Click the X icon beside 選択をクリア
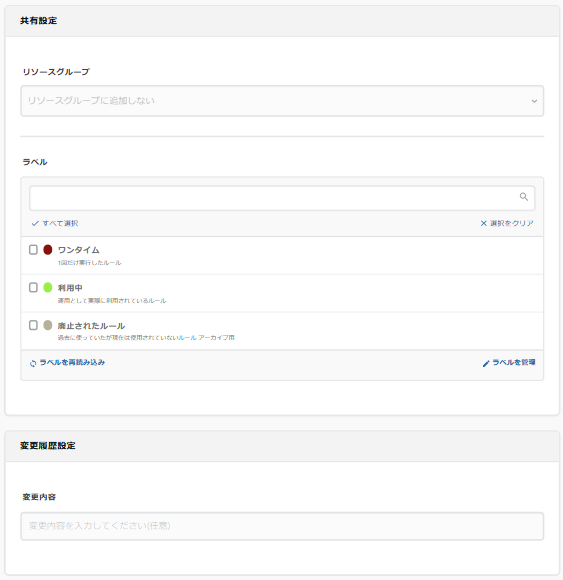563x580 pixels. tap(483, 223)
